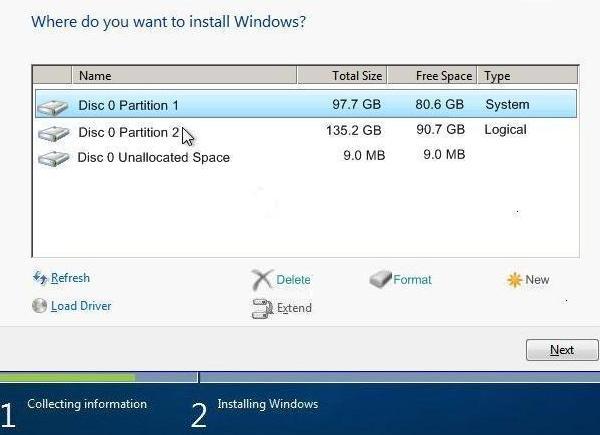Screen dimensions: 600x435
Task: Sort by the Free Space column header
Action: coord(432,75)
